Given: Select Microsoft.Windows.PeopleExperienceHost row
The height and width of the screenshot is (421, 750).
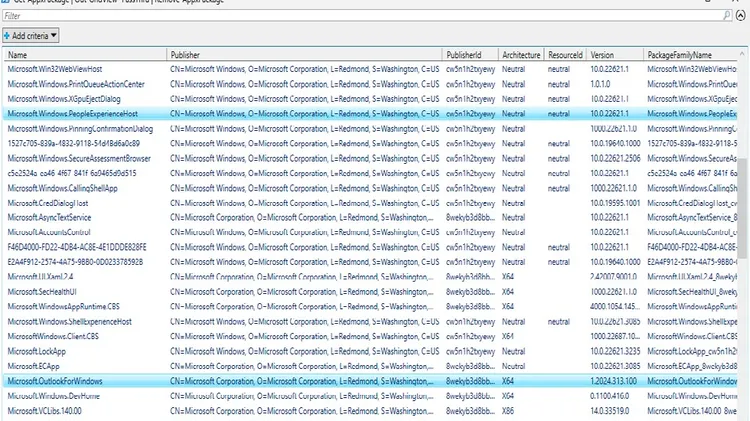Looking at the screenshot, I should (371, 114).
